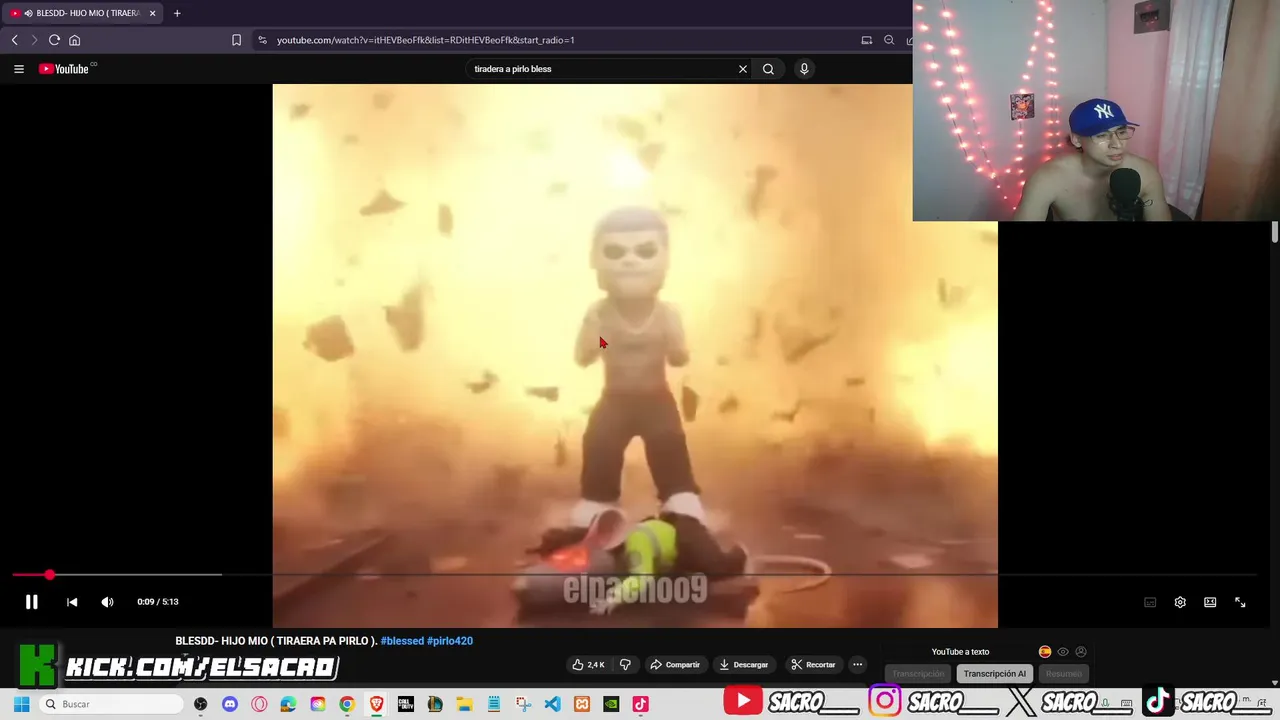Like the video with 2,4 K
The image size is (1280, 720).
[x=588, y=665]
